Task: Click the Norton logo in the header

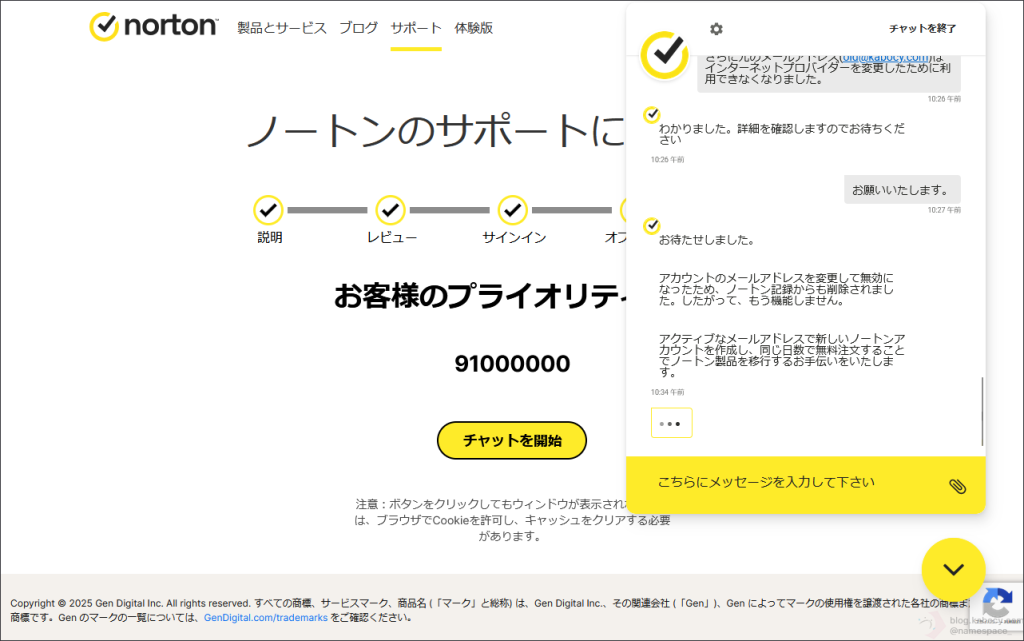Action: 153,27
